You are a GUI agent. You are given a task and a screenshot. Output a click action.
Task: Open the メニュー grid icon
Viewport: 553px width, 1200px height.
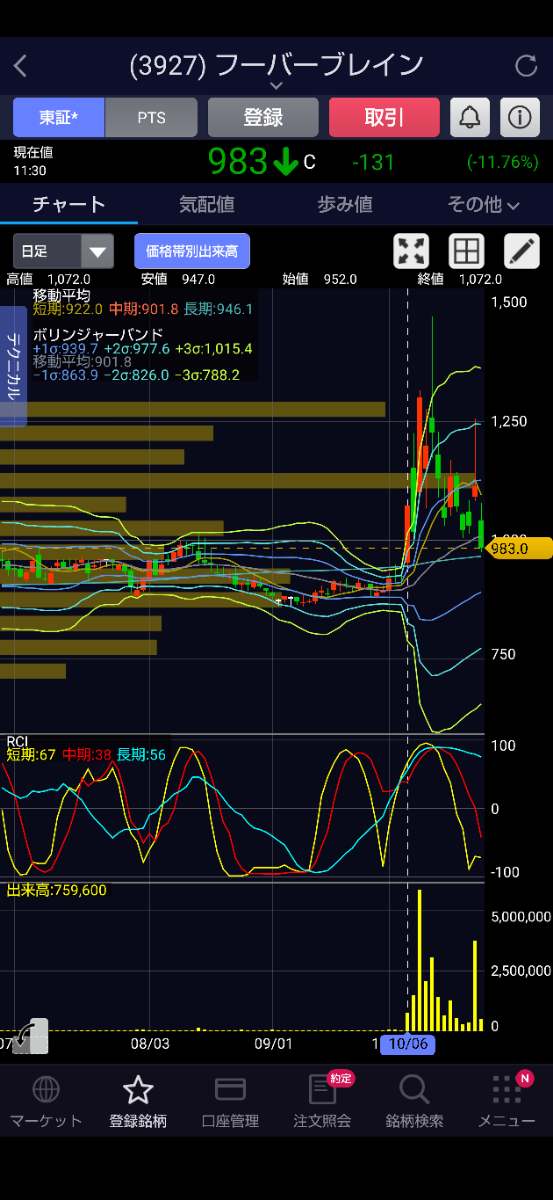tap(506, 1089)
